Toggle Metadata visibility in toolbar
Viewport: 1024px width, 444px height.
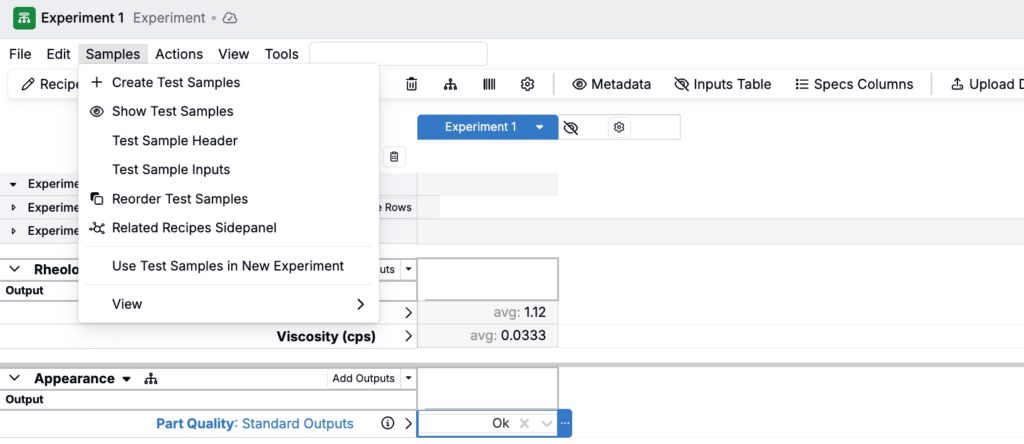pyautogui.click(x=611, y=85)
